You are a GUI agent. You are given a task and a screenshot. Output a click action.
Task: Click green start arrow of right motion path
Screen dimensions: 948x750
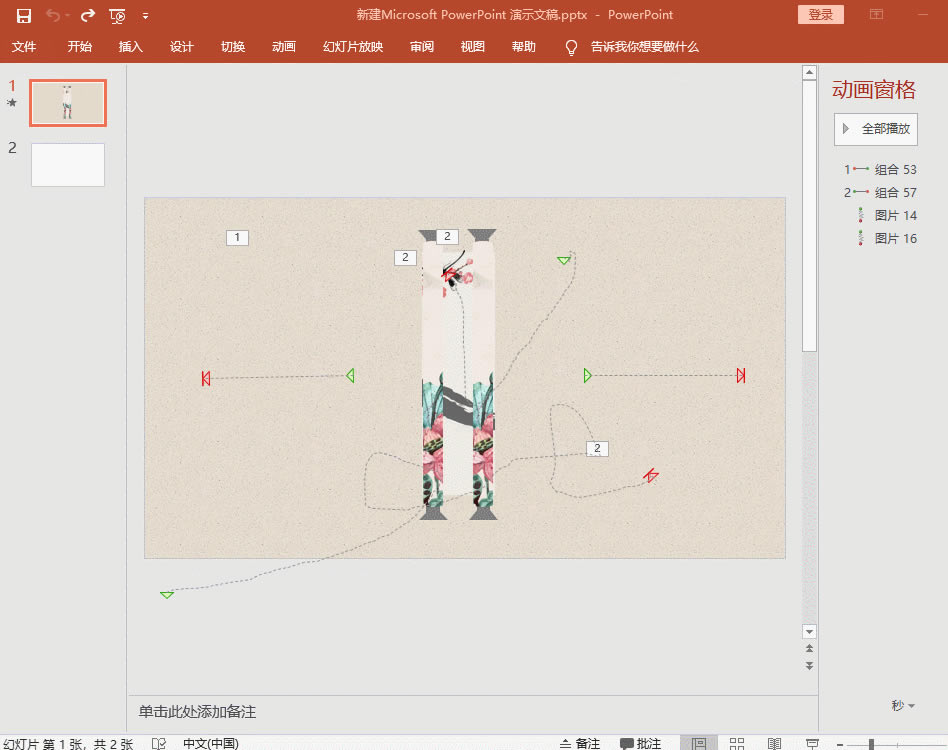pyautogui.click(x=587, y=375)
